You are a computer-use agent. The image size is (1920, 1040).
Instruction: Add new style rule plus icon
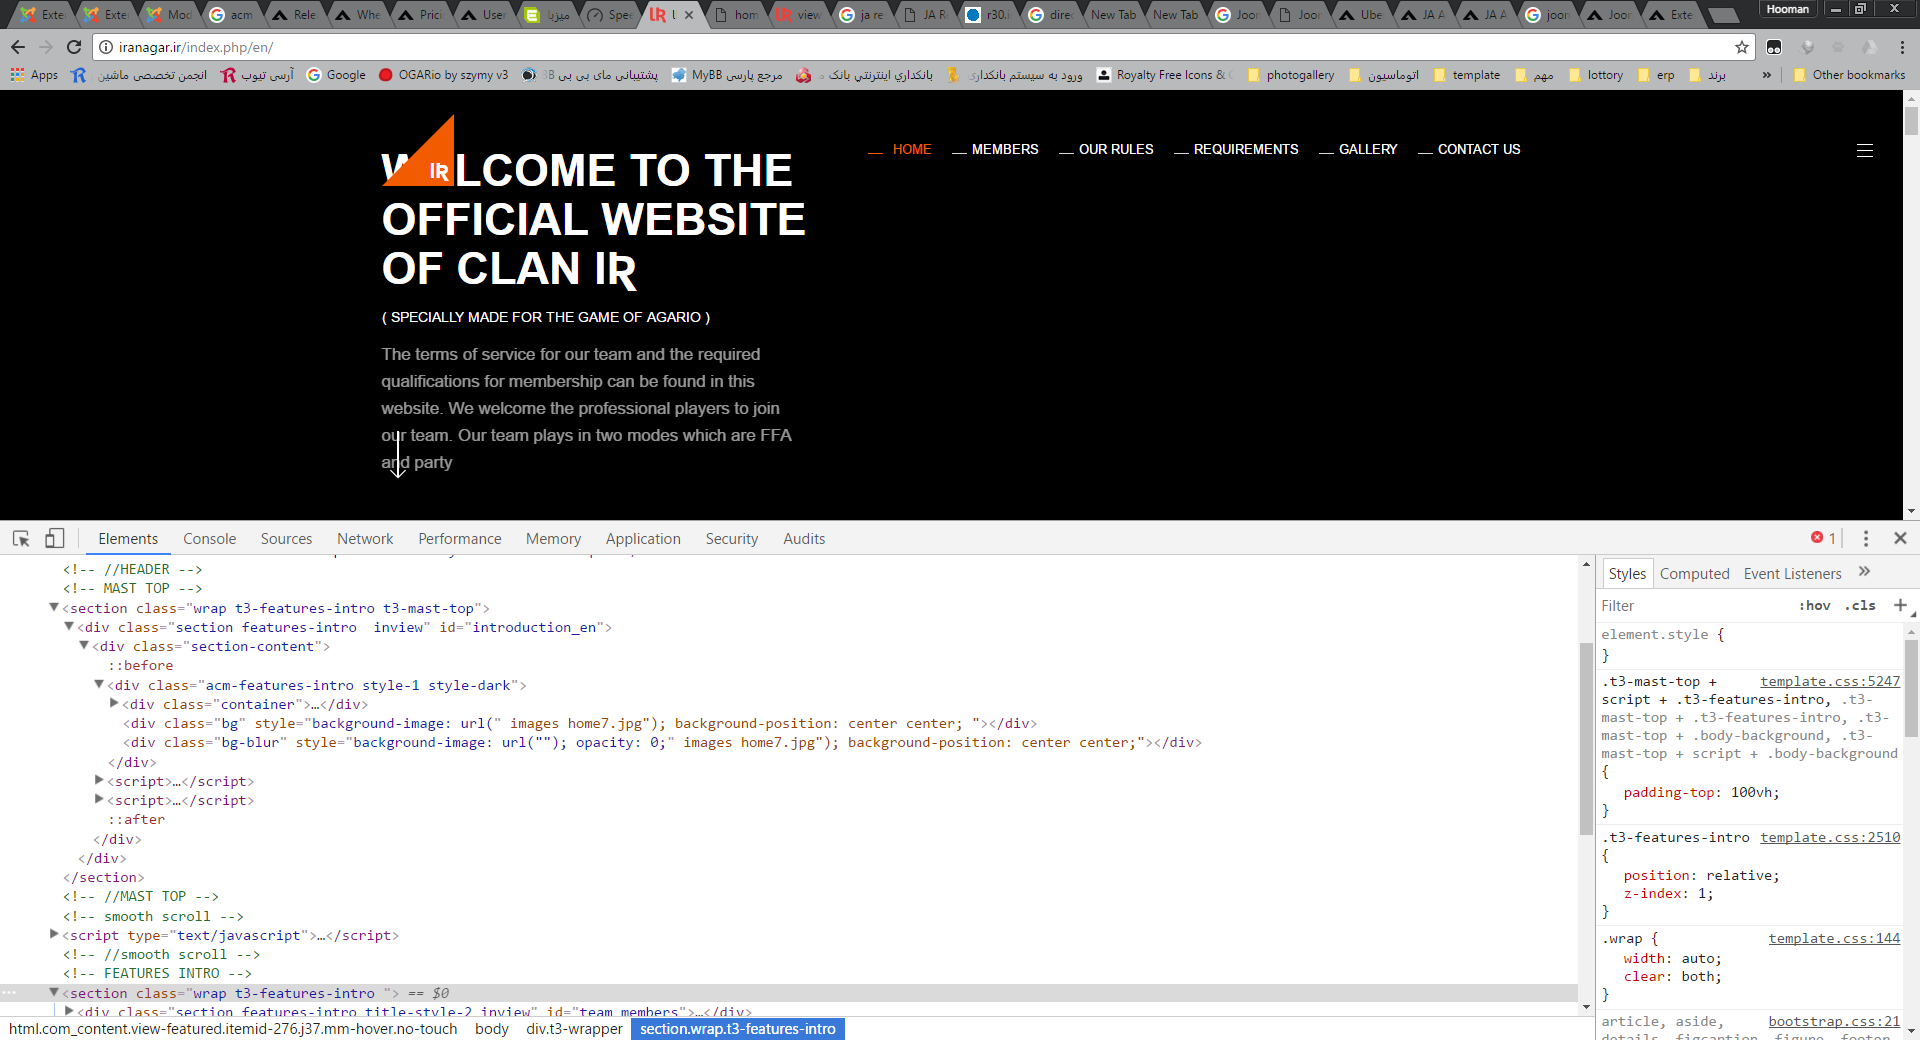coord(1900,605)
